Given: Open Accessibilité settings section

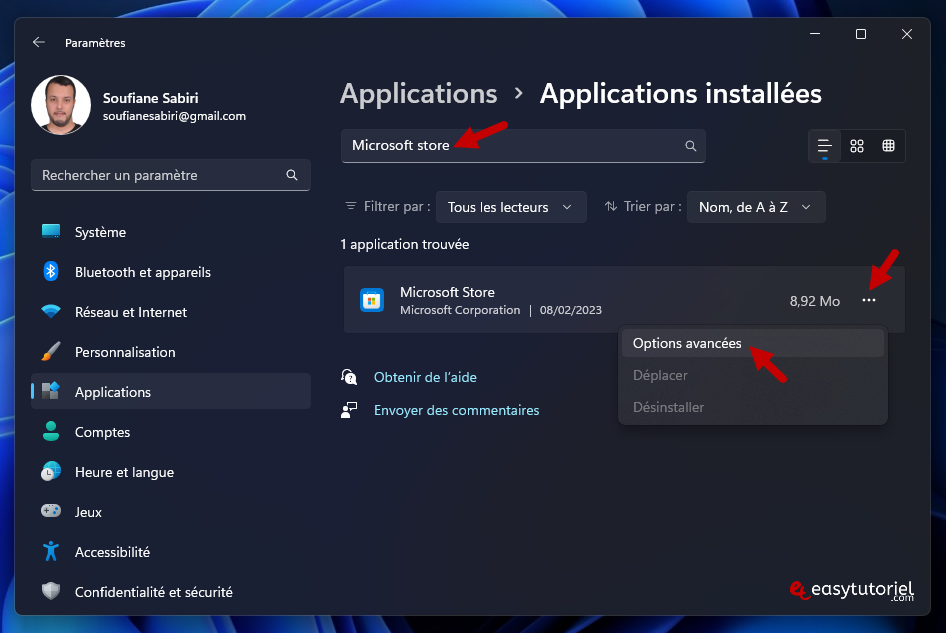Looking at the screenshot, I should (171, 552).
